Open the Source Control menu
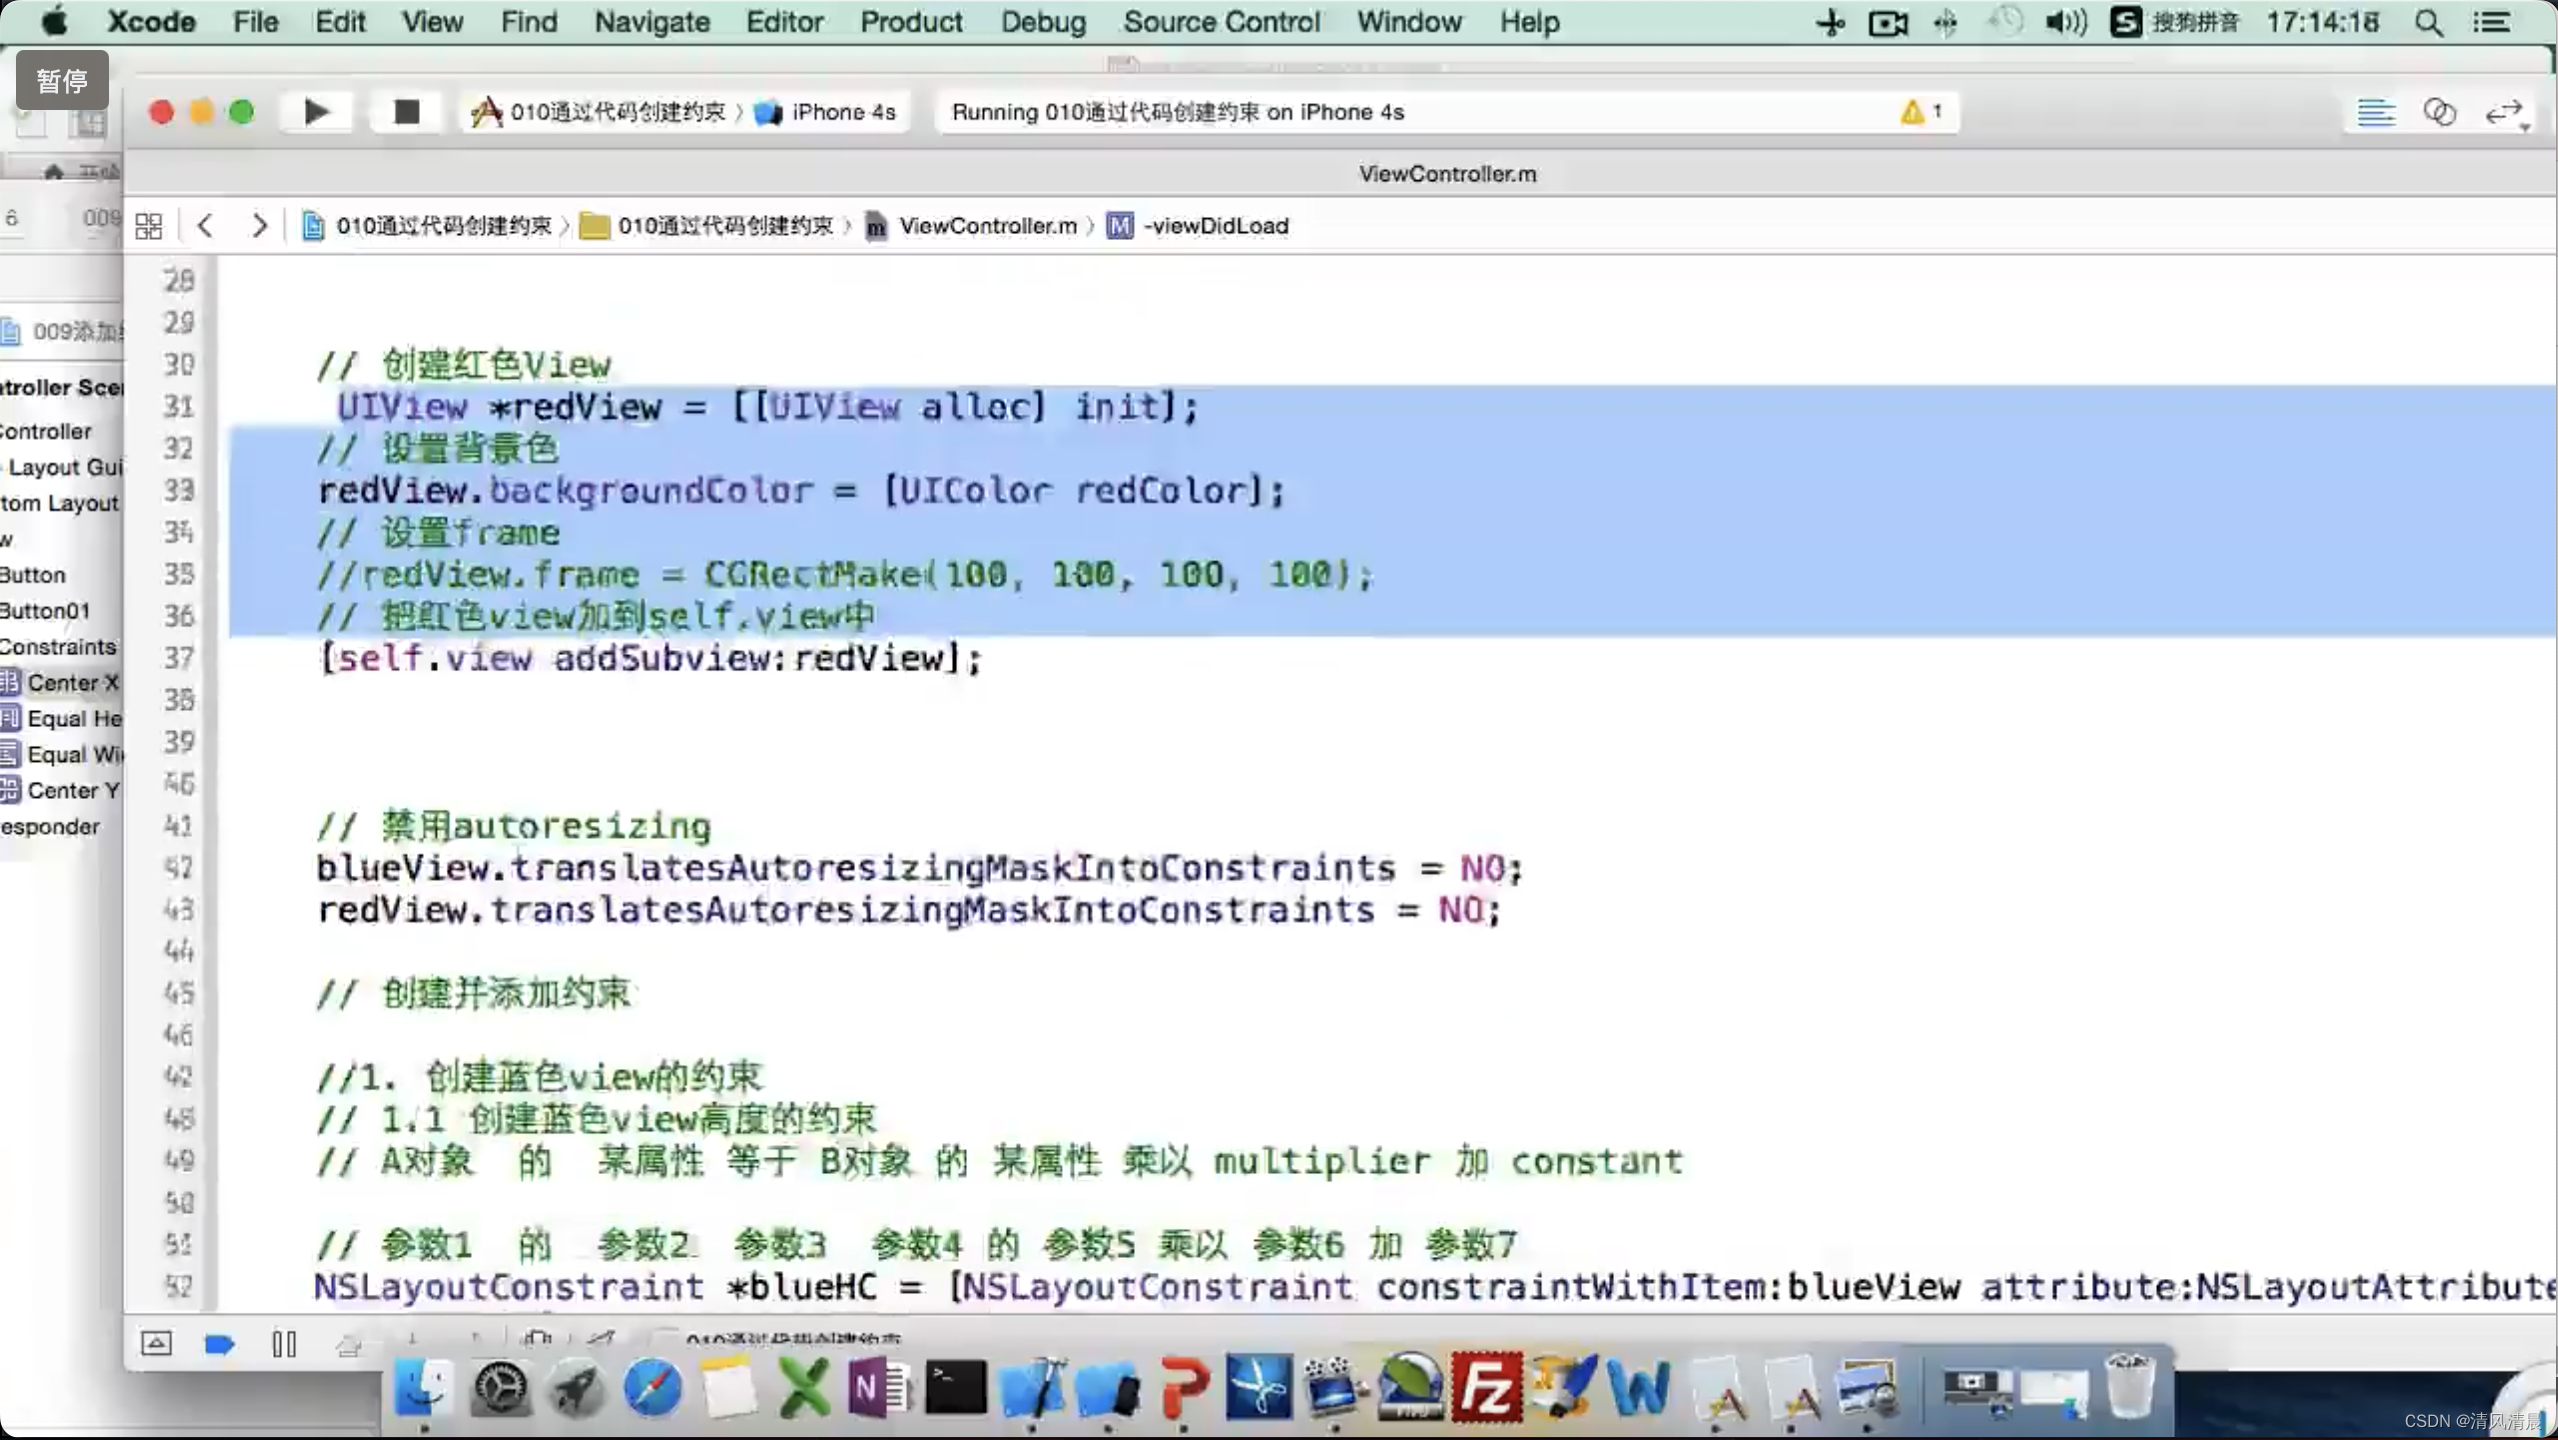Screen dimensions: 2558x1440 coord(1221,22)
